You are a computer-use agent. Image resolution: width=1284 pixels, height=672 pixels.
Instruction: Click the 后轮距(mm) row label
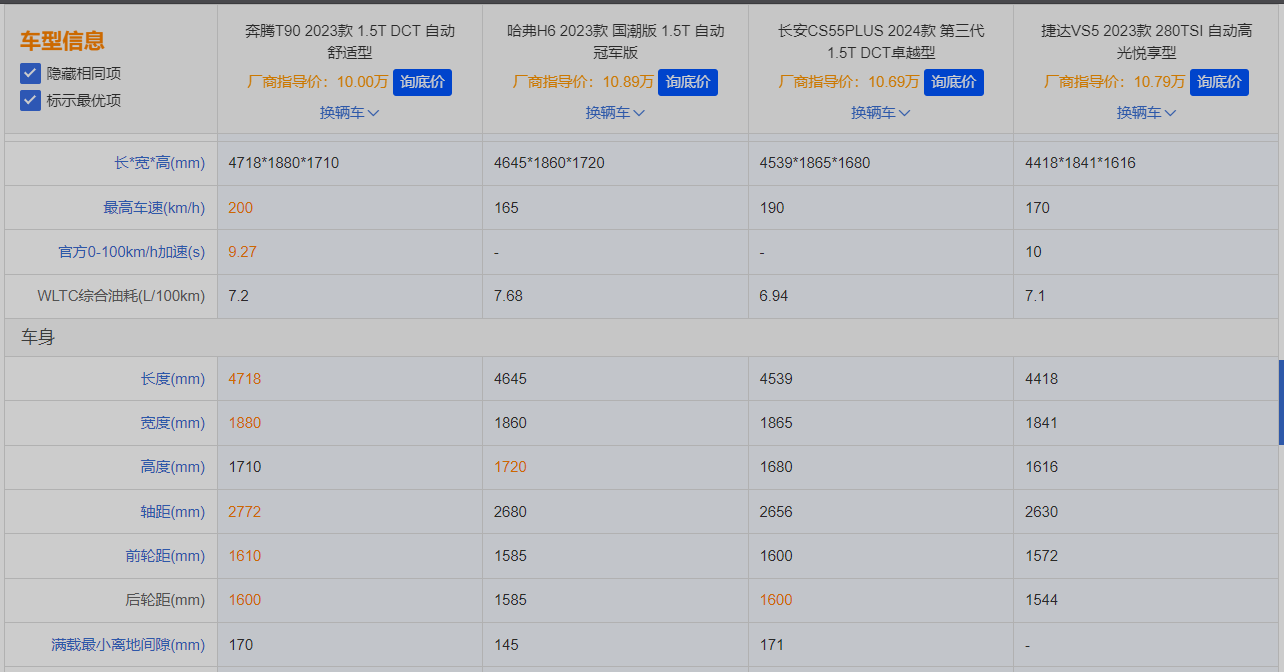tap(166, 600)
